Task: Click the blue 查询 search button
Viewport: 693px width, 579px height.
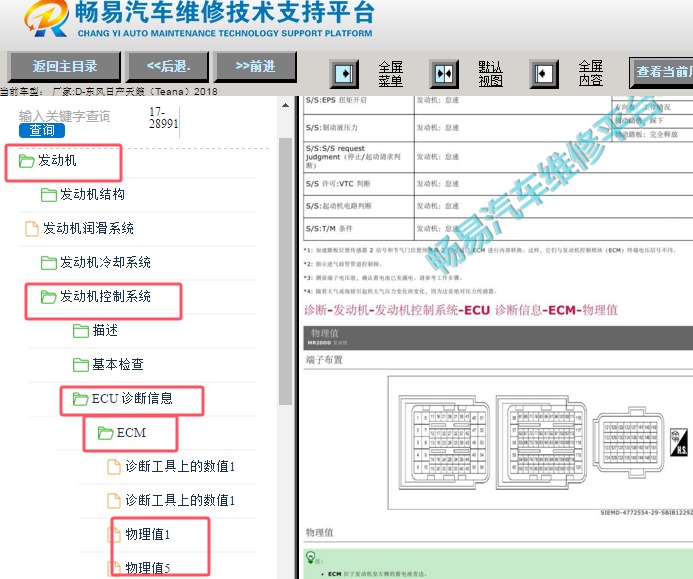Action: click(x=42, y=130)
